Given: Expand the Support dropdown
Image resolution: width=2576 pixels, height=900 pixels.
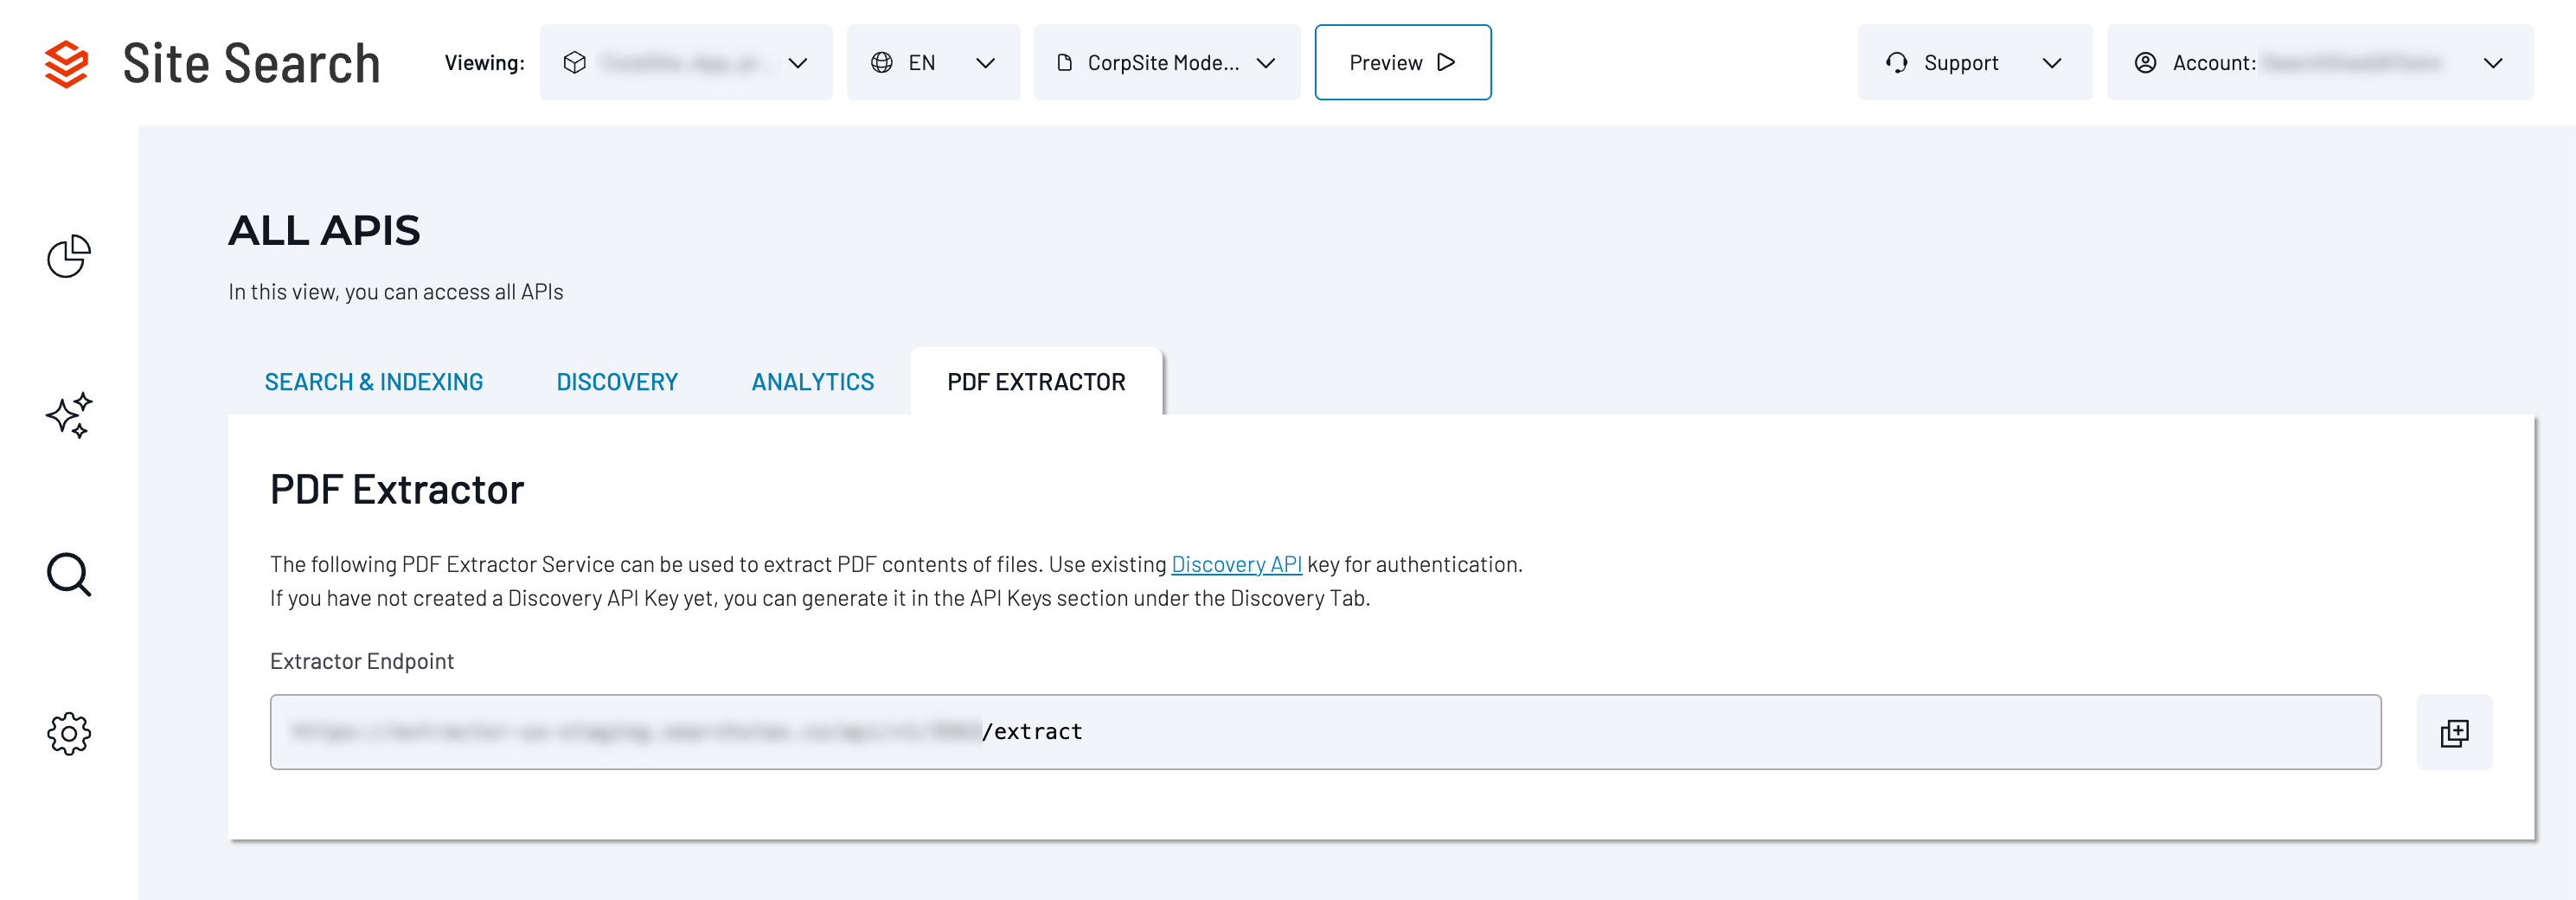Looking at the screenshot, I should [x=1974, y=63].
